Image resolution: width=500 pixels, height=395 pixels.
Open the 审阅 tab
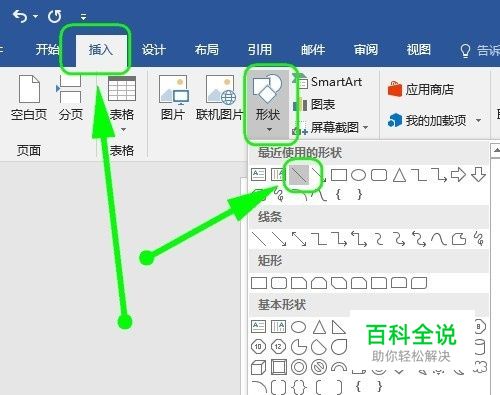[x=366, y=50]
